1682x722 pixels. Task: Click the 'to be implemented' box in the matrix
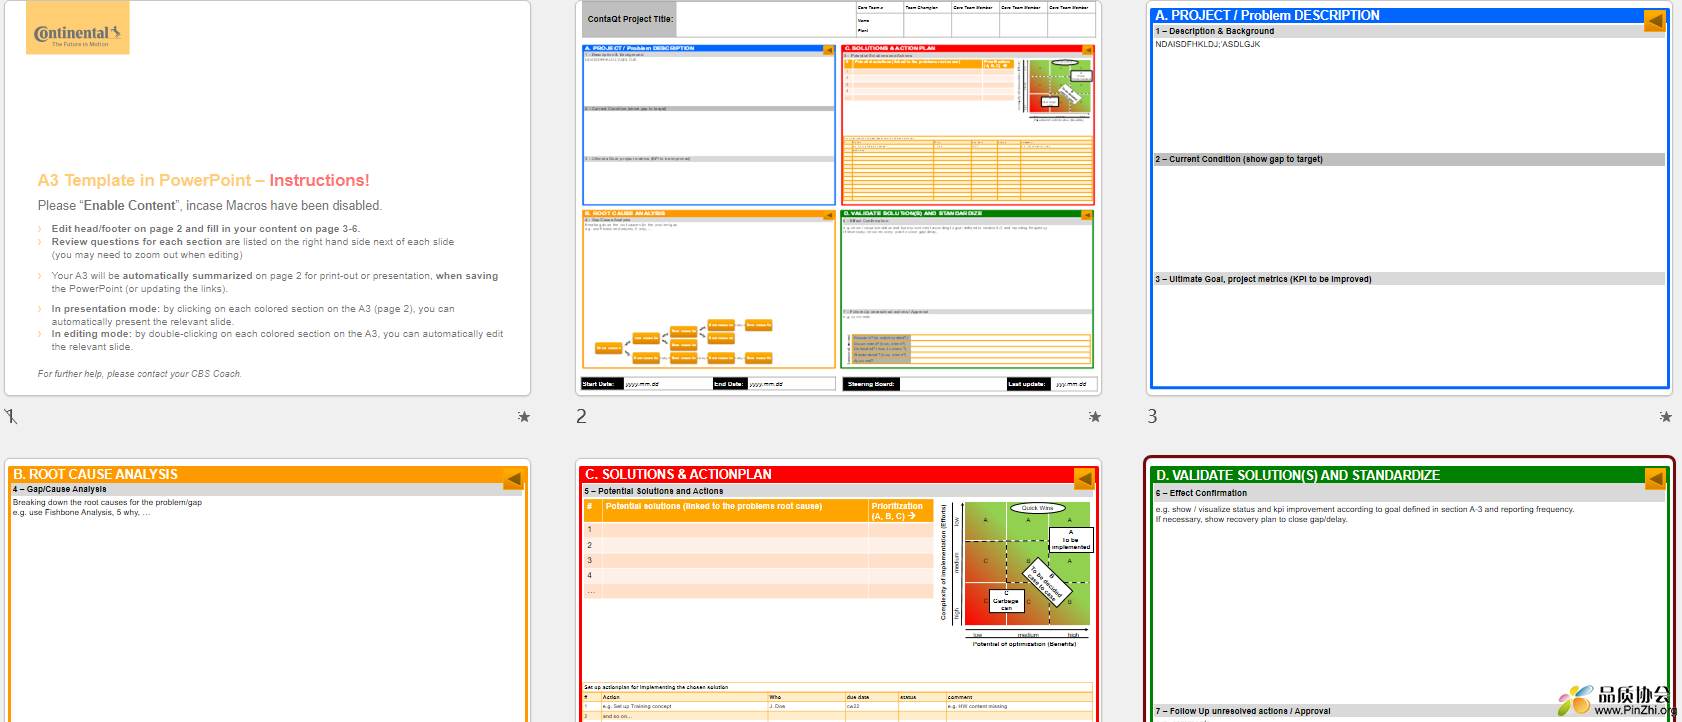click(1070, 540)
